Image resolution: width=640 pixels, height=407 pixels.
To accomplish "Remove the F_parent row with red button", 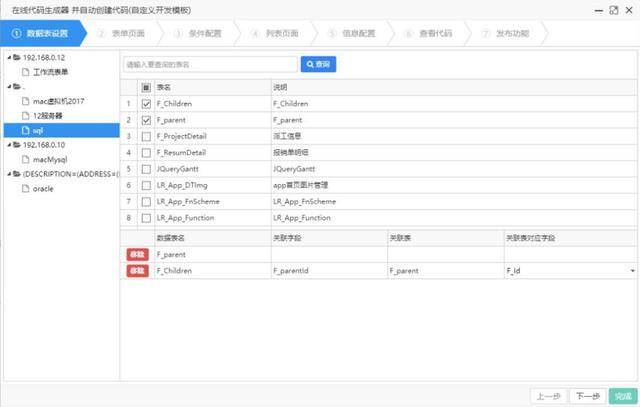I will tap(138, 254).
